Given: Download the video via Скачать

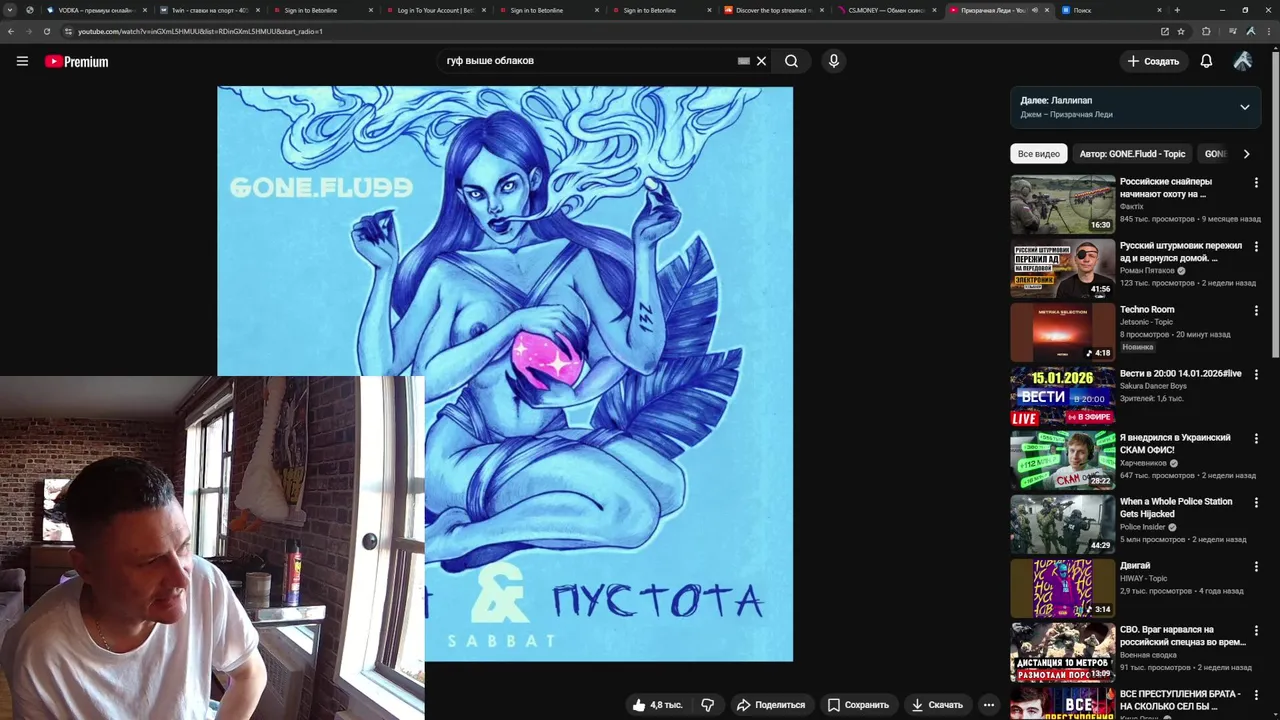Looking at the screenshot, I should [x=937, y=705].
